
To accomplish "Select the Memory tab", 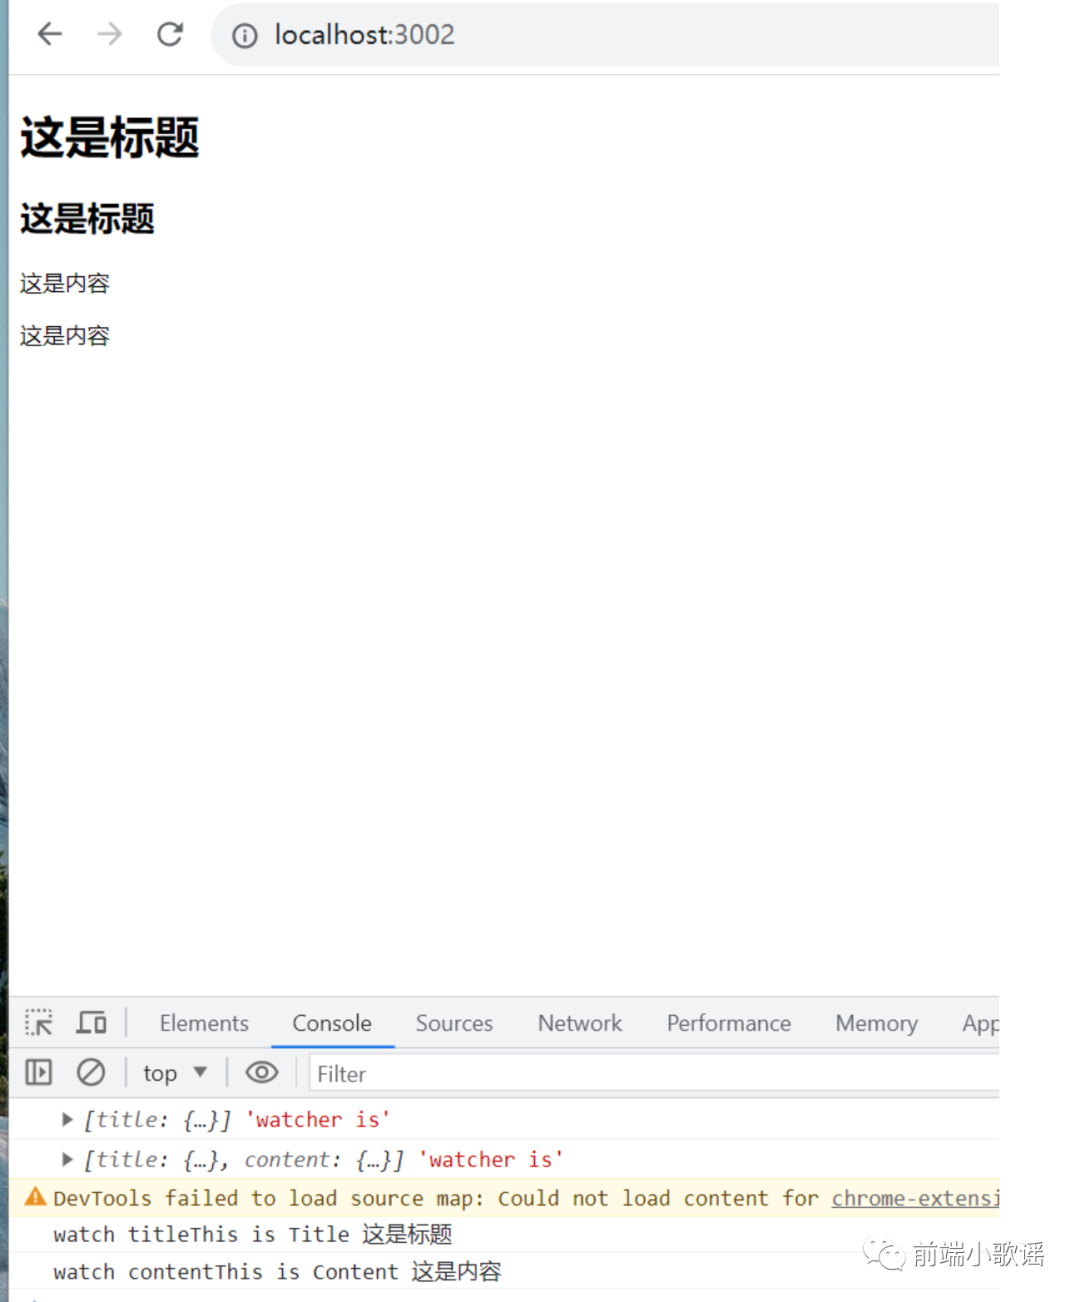I will click(x=876, y=1023).
